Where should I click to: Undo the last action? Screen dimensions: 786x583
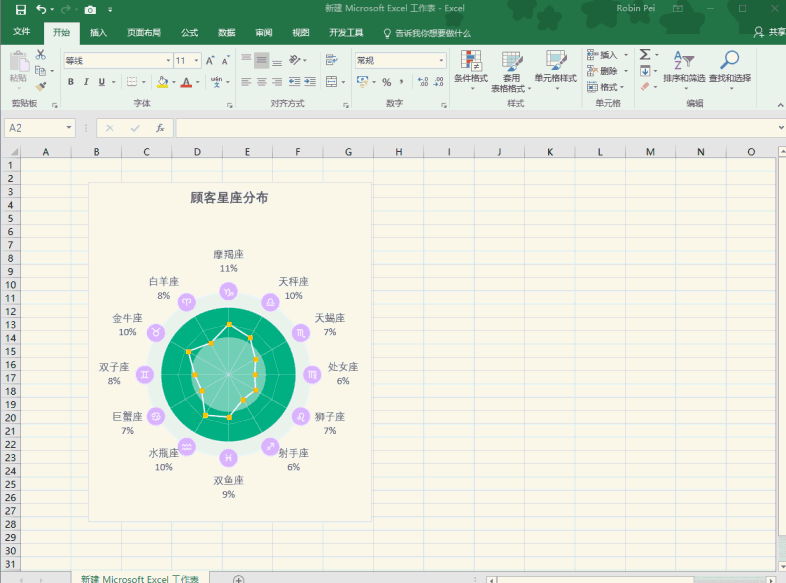point(41,10)
